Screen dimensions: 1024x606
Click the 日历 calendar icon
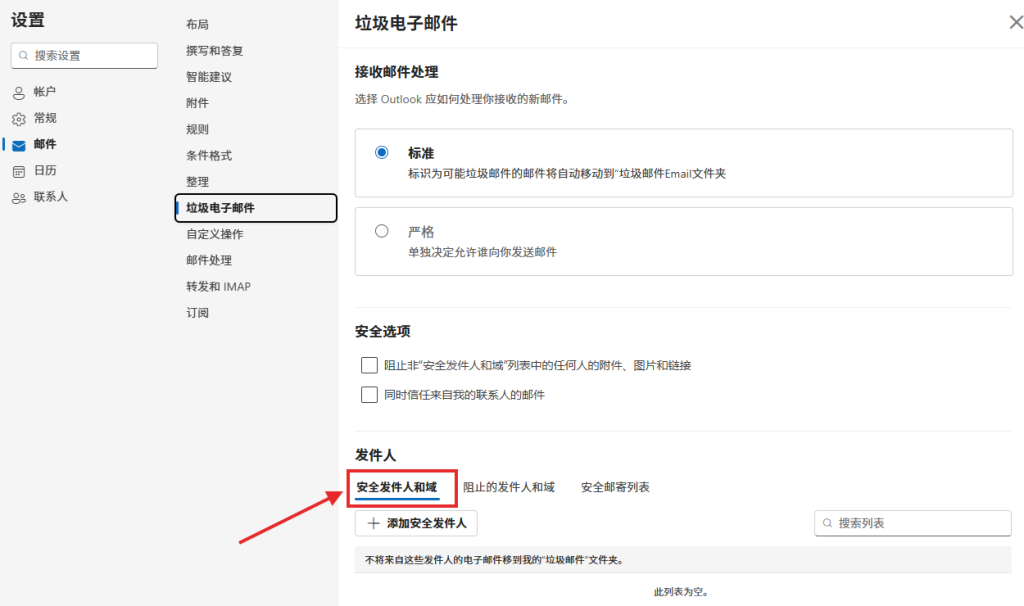tap(18, 171)
